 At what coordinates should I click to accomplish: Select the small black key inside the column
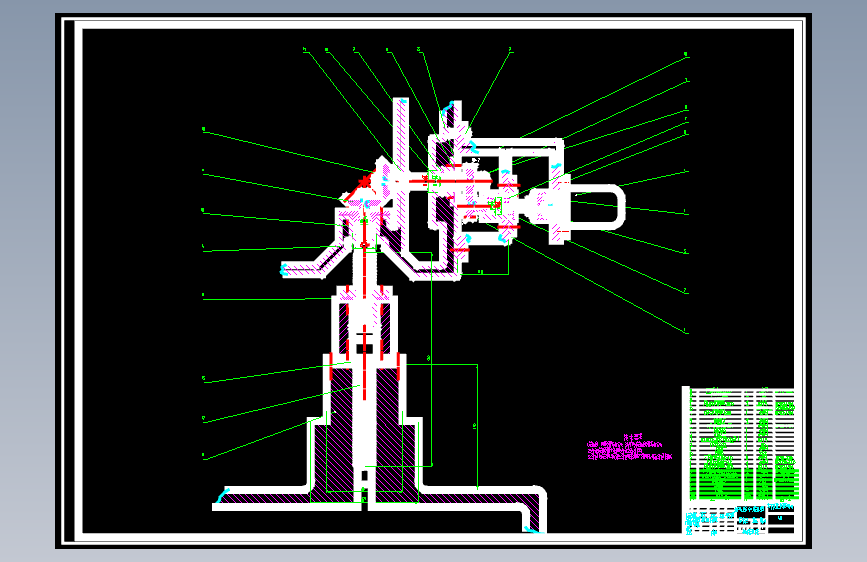tap(364, 348)
